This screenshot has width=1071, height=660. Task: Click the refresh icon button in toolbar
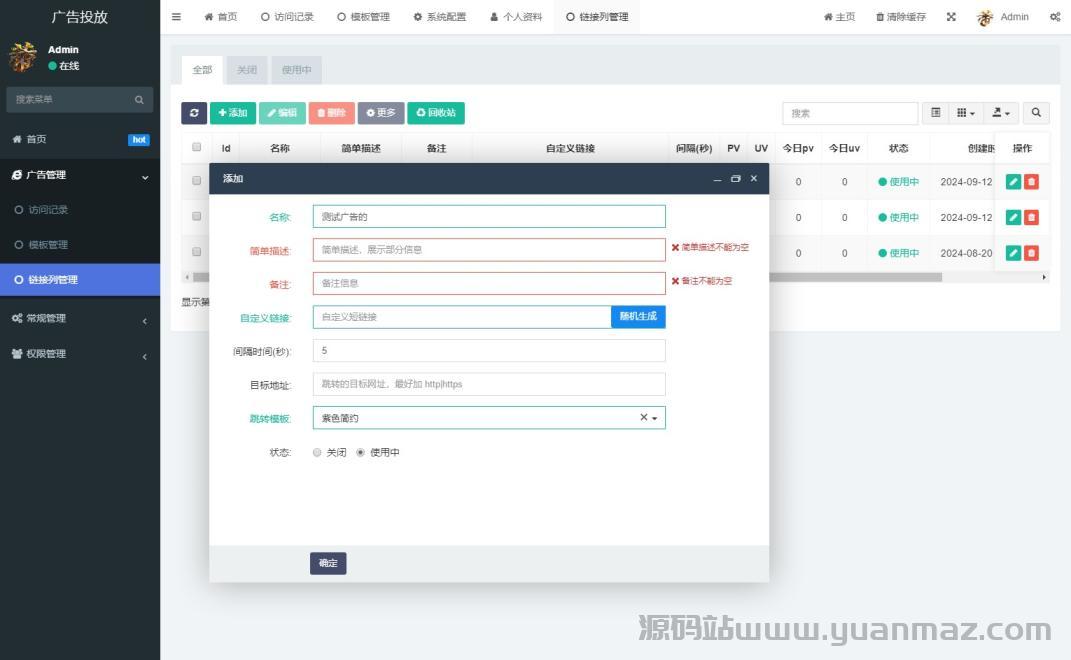(194, 113)
